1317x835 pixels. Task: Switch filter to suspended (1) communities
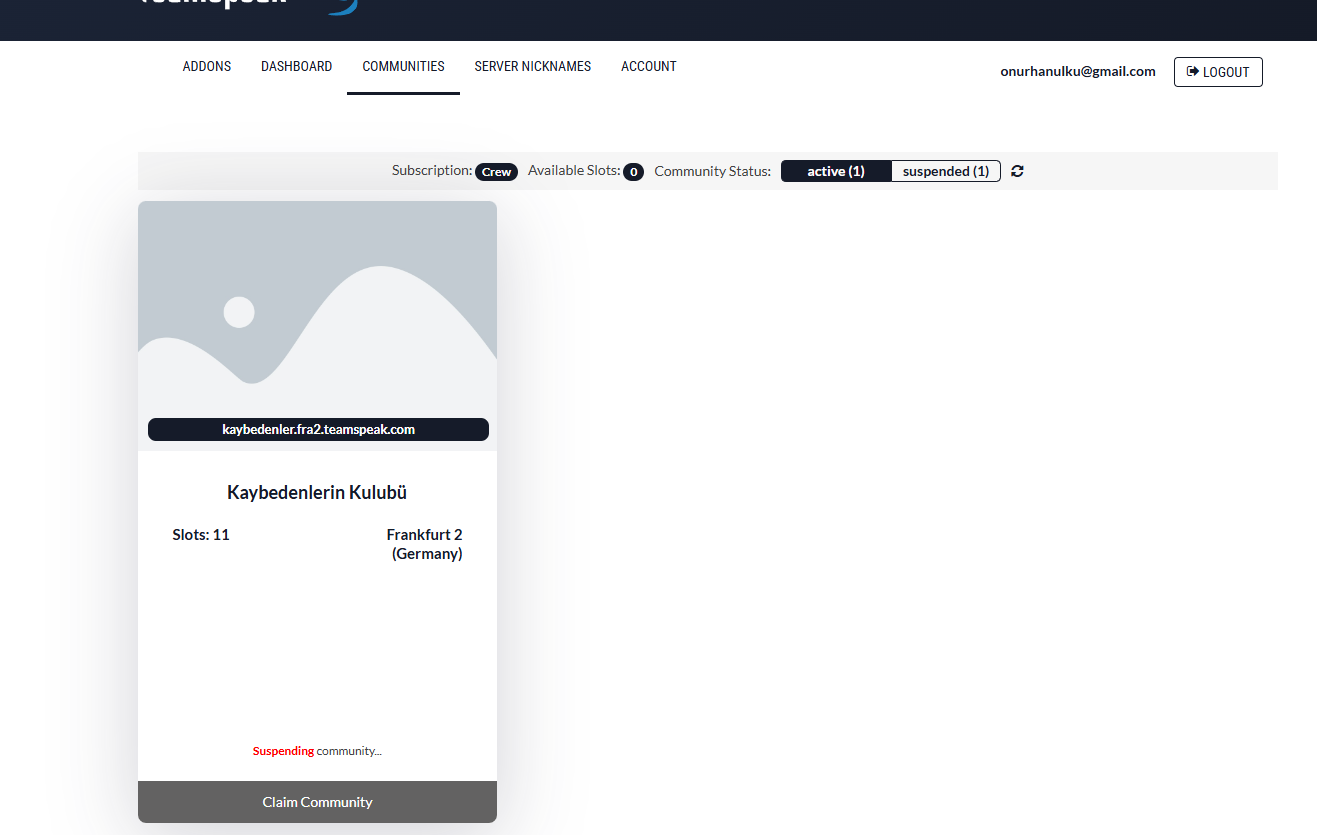tap(945, 171)
